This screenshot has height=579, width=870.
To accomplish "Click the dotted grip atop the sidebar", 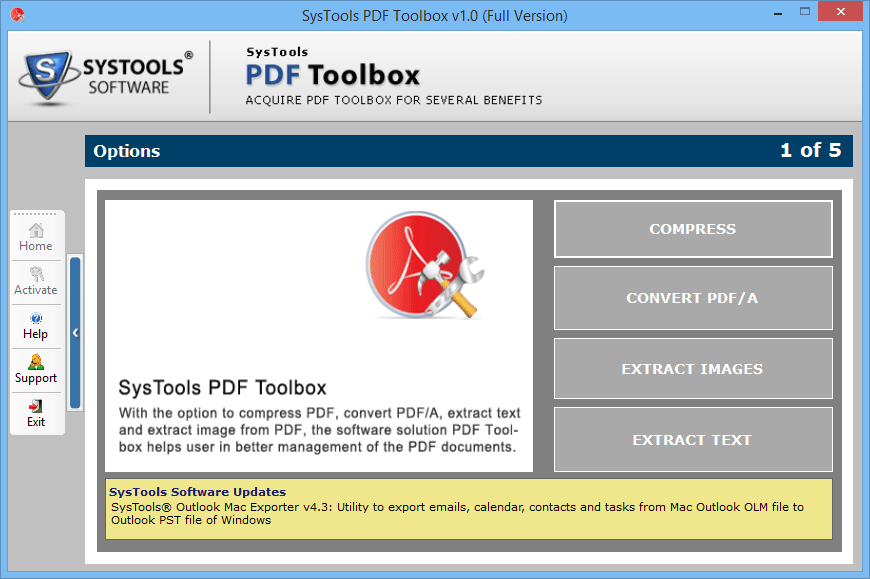I will [36, 214].
